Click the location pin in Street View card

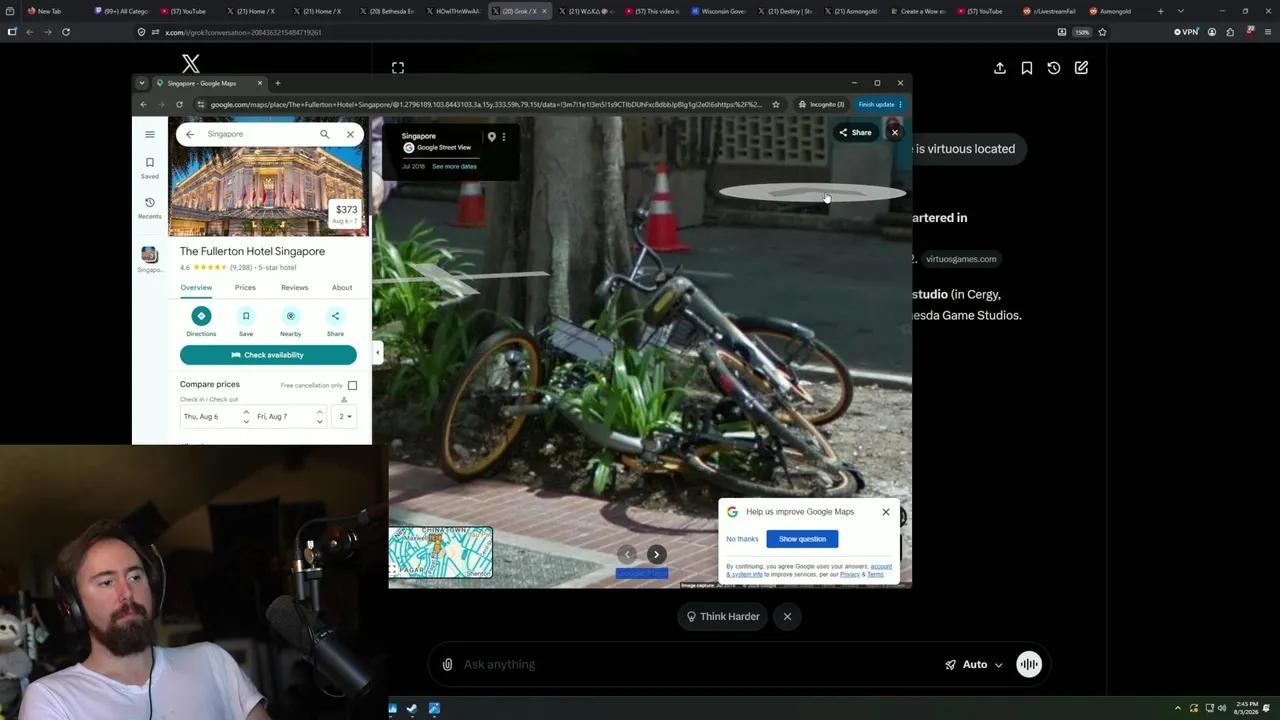[x=491, y=137]
